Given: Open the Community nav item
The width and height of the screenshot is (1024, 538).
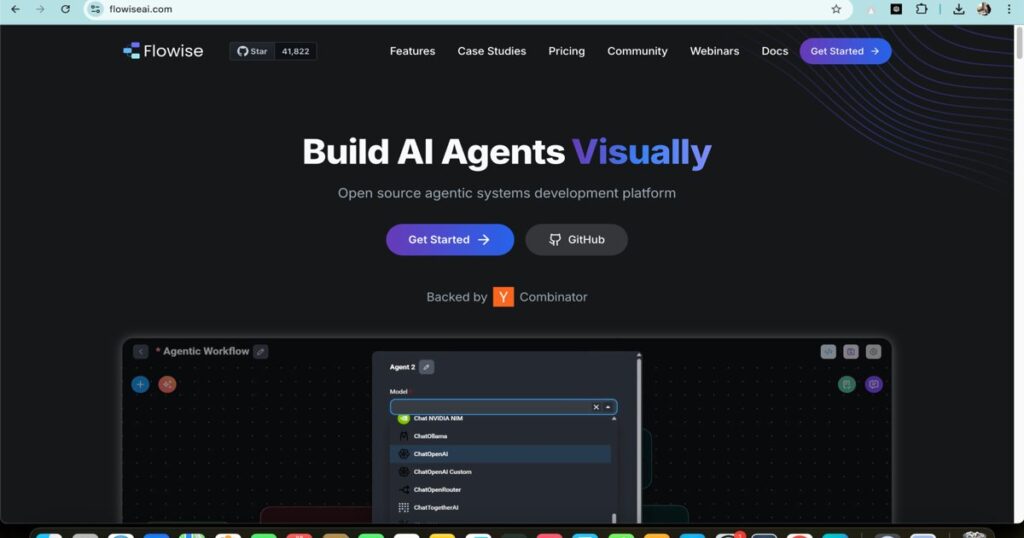Looking at the screenshot, I should click(x=637, y=51).
